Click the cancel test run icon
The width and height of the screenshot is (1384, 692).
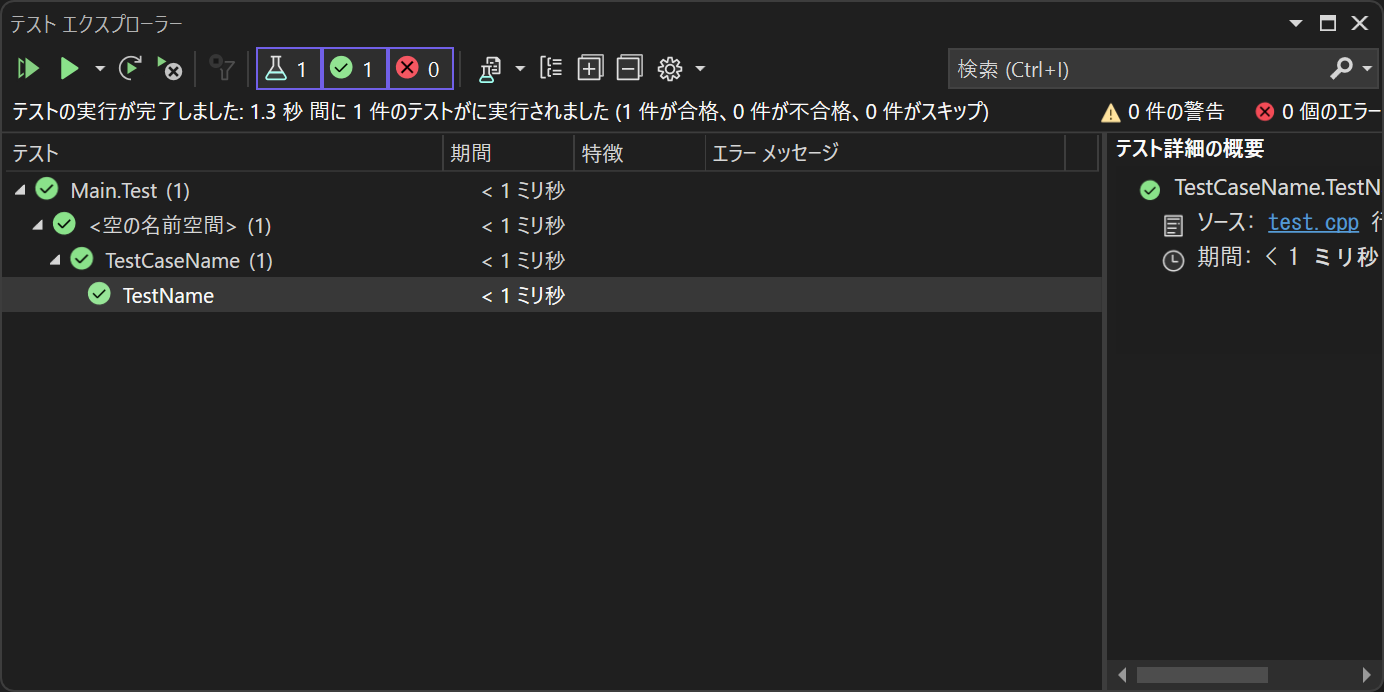170,68
